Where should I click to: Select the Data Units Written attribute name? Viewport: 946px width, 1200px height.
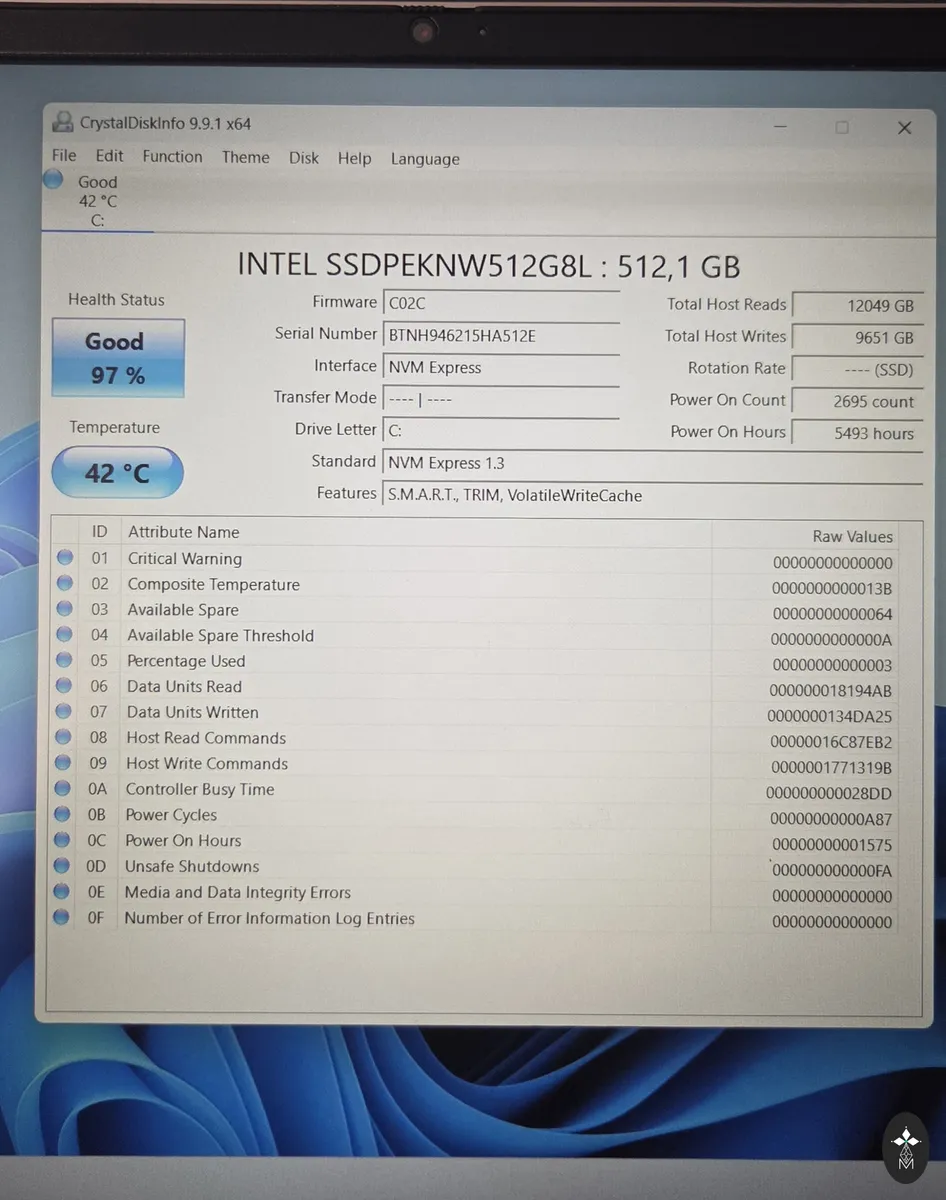[x=192, y=712]
